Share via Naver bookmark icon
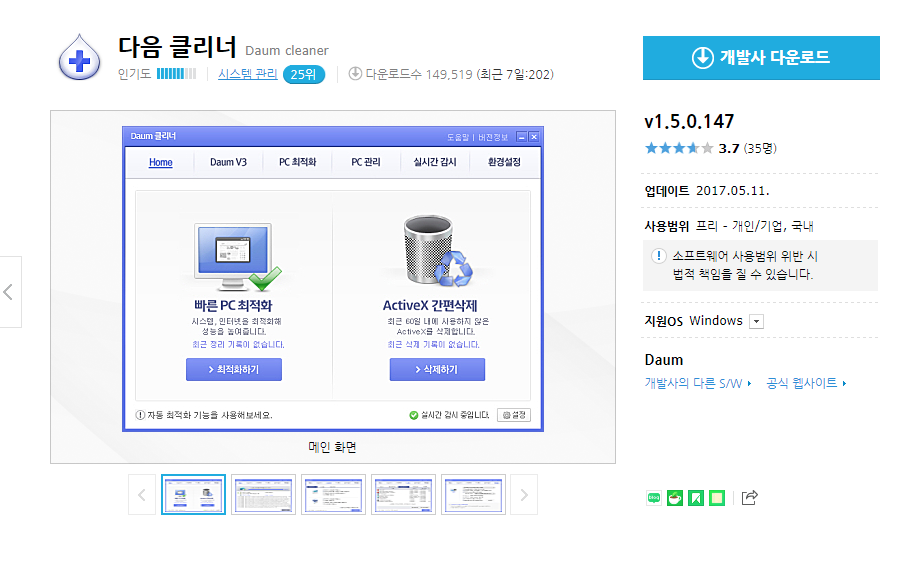 click(696, 498)
